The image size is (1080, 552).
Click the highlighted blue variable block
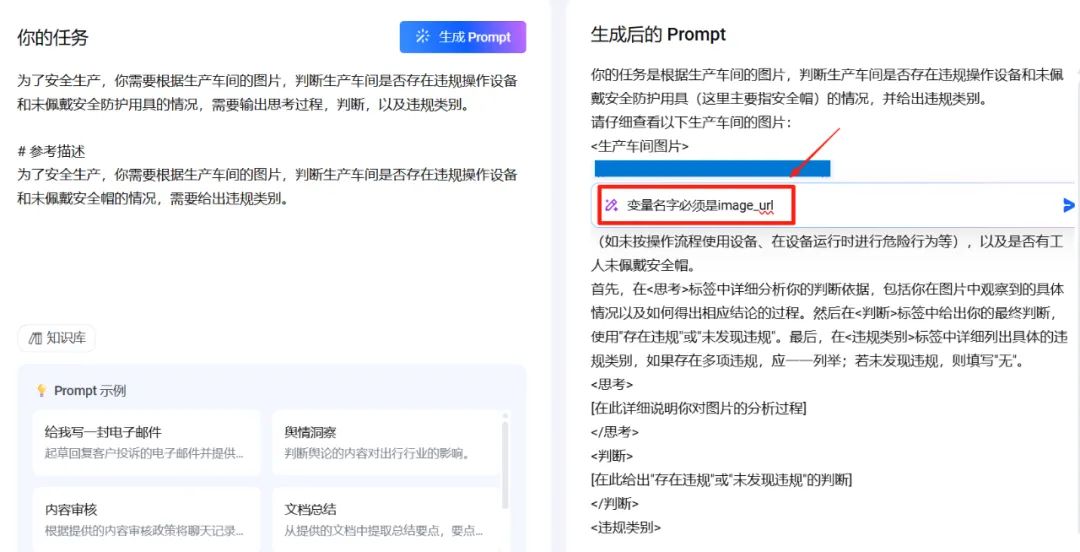click(712, 169)
